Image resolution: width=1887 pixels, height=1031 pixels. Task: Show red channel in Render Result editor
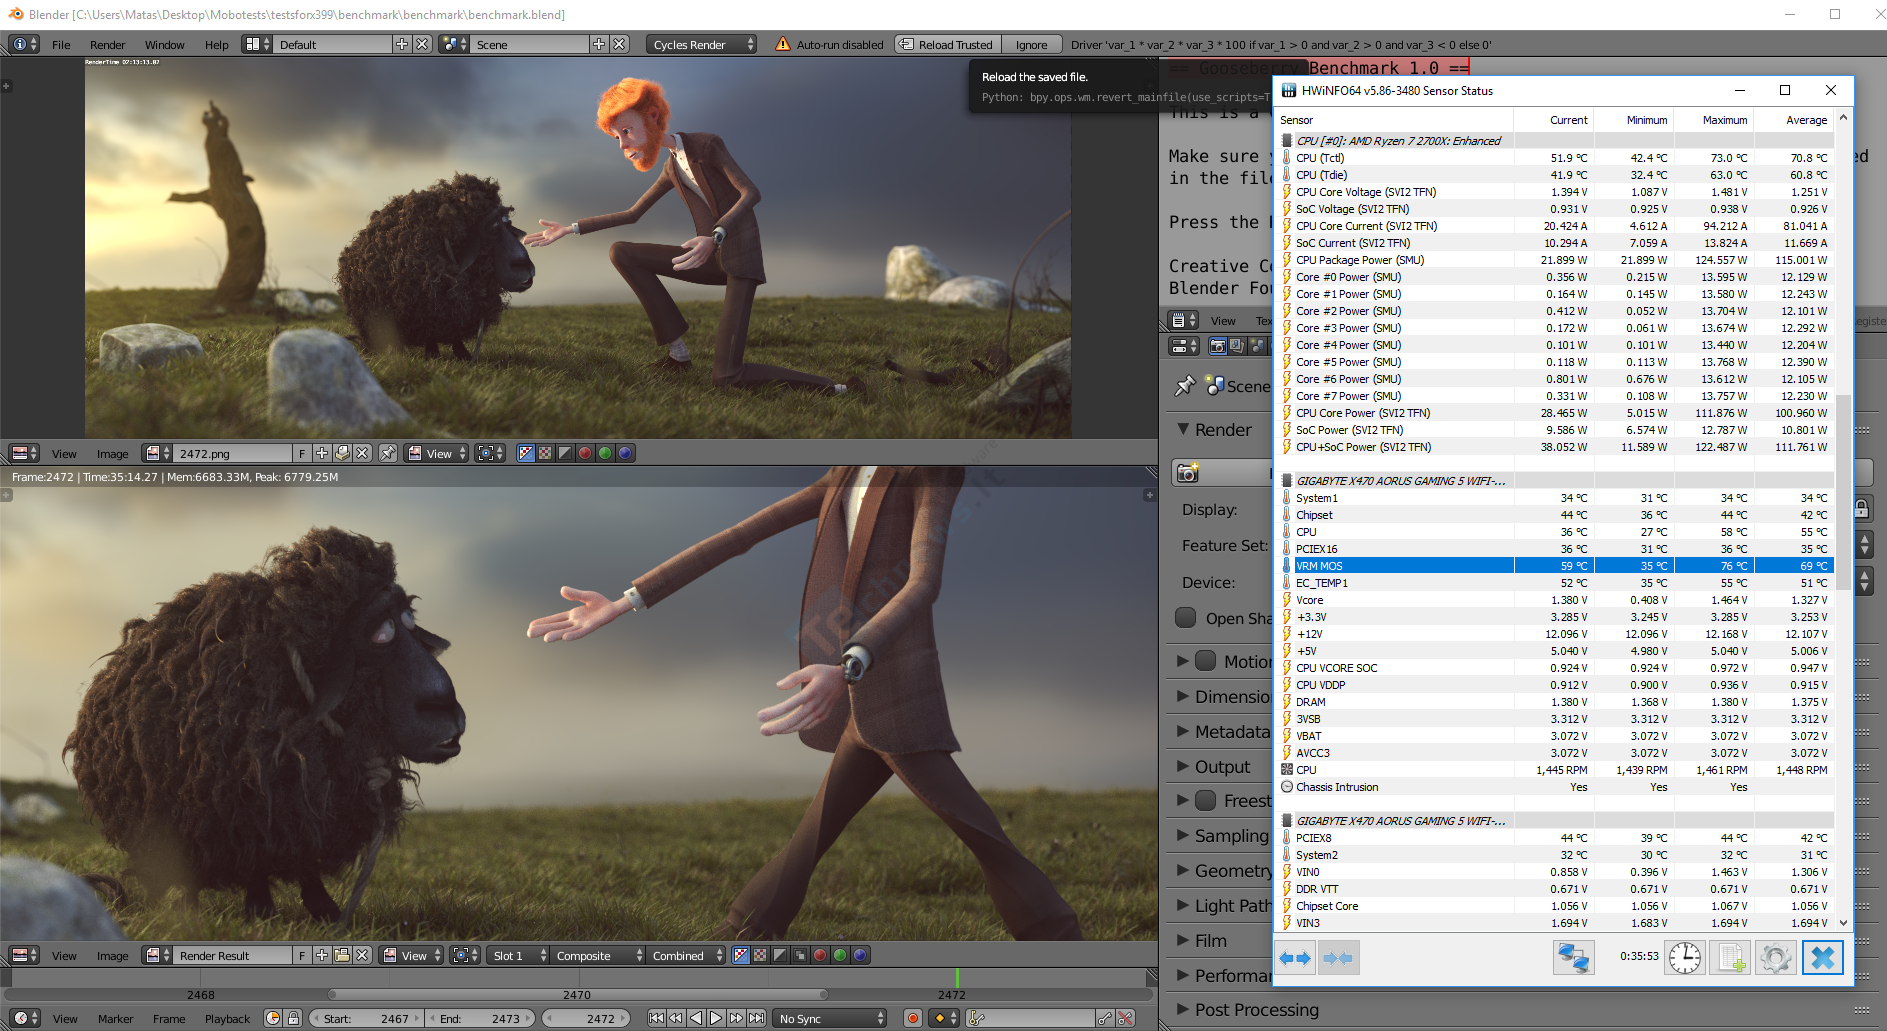pos(820,955)
